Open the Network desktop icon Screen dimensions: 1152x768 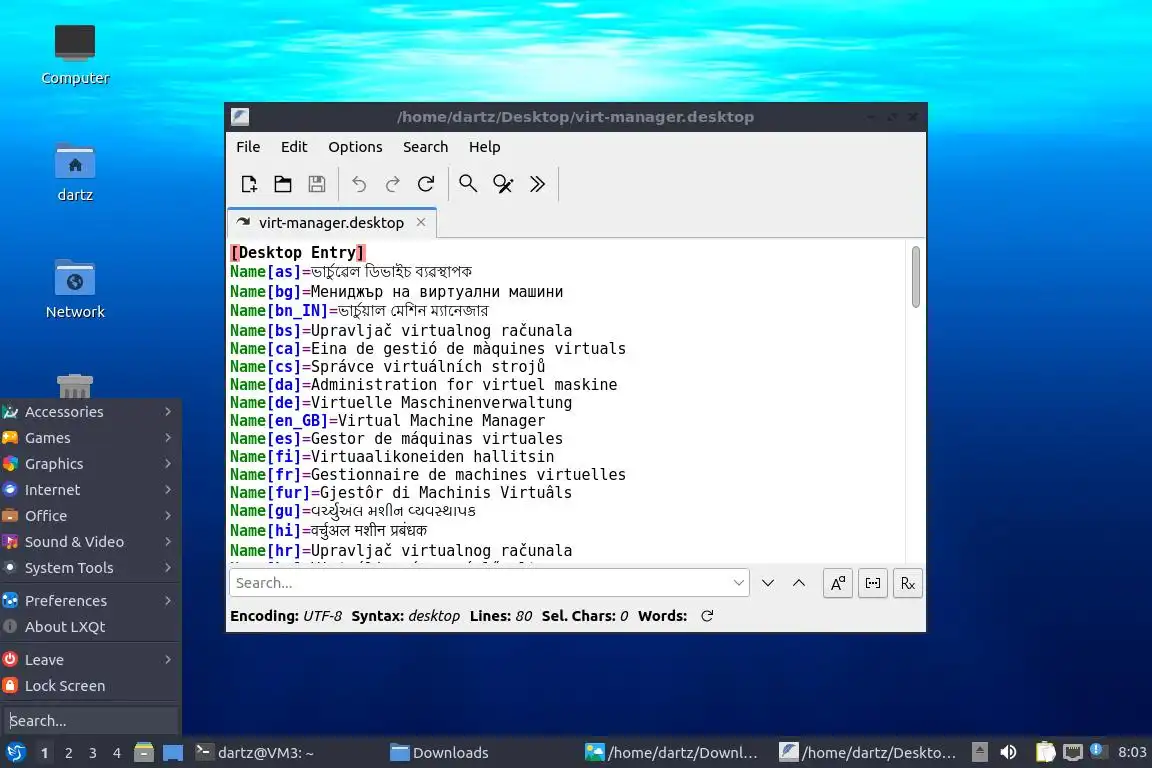(75, 290)
